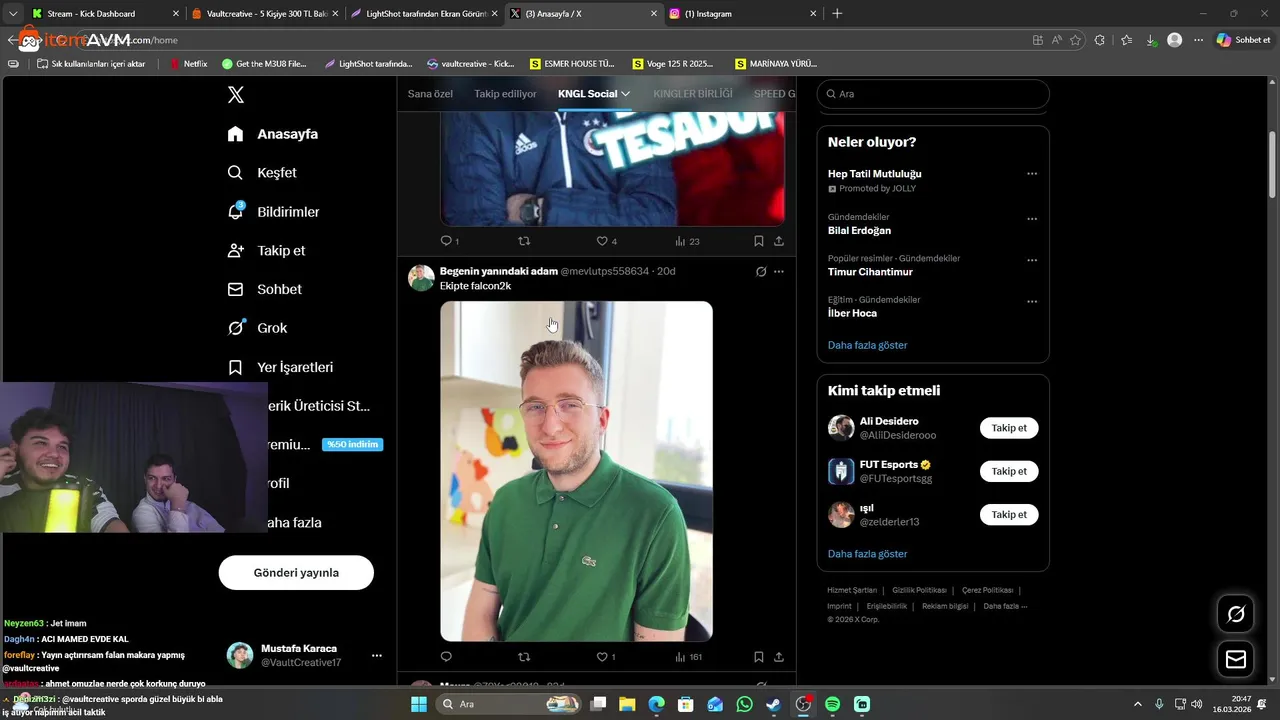
Task: Switch to Stream - Kick Dashboard browser tab
Action: 103,13
